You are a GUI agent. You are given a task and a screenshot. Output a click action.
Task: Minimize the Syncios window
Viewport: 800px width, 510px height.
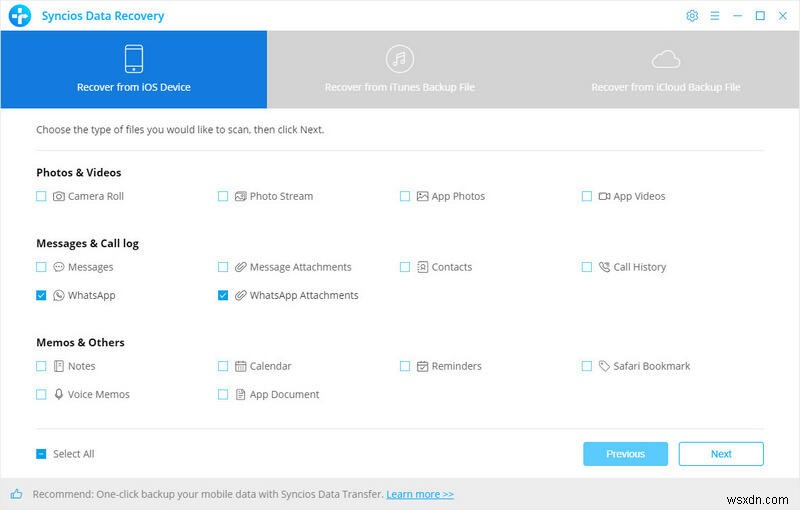(737, 16)
